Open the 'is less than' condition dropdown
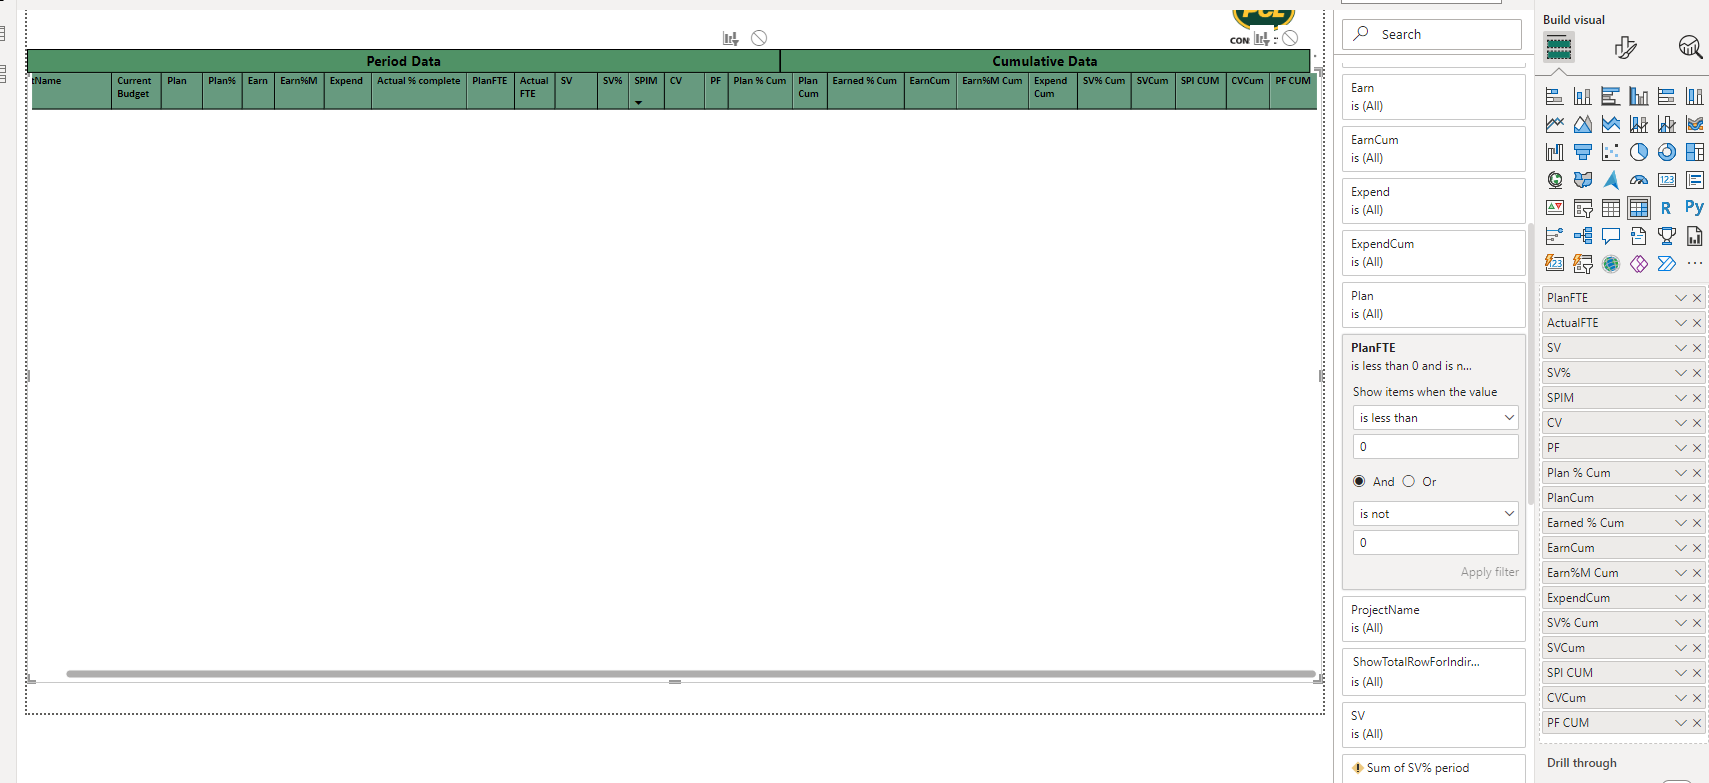Screen dimensions: 1709x783 (x=1436, y=418)
